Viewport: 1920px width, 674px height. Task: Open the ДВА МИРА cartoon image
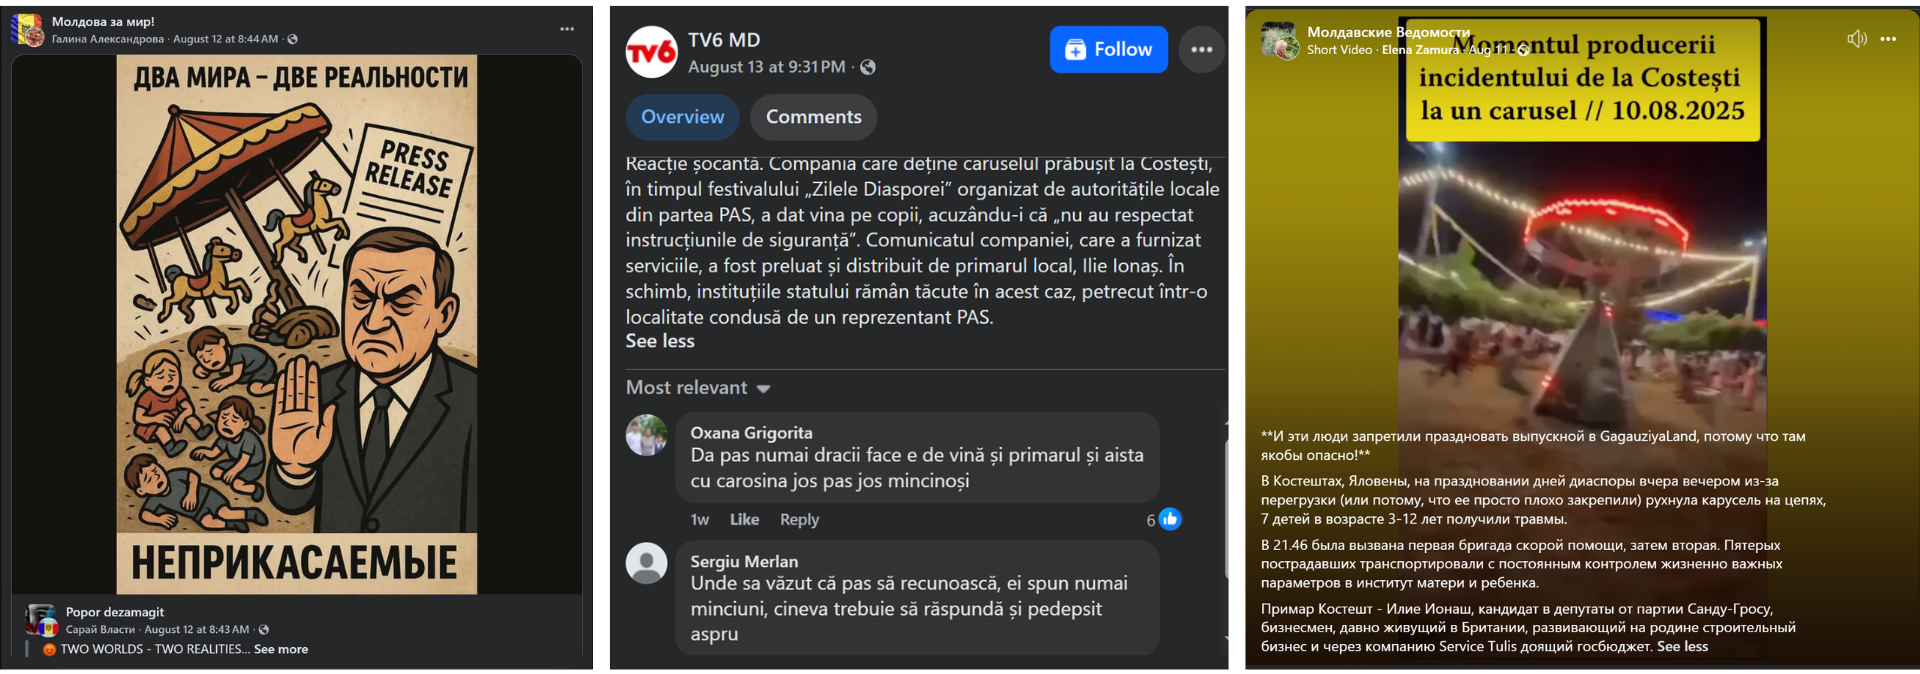click(x=297, y=325)
